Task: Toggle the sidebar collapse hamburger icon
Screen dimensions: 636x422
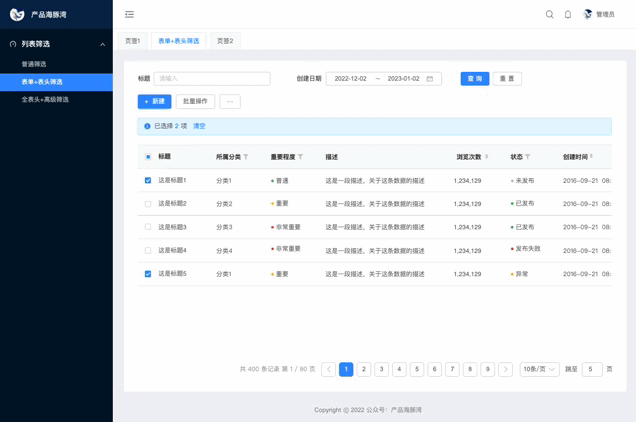Action: tap(129, 15)
